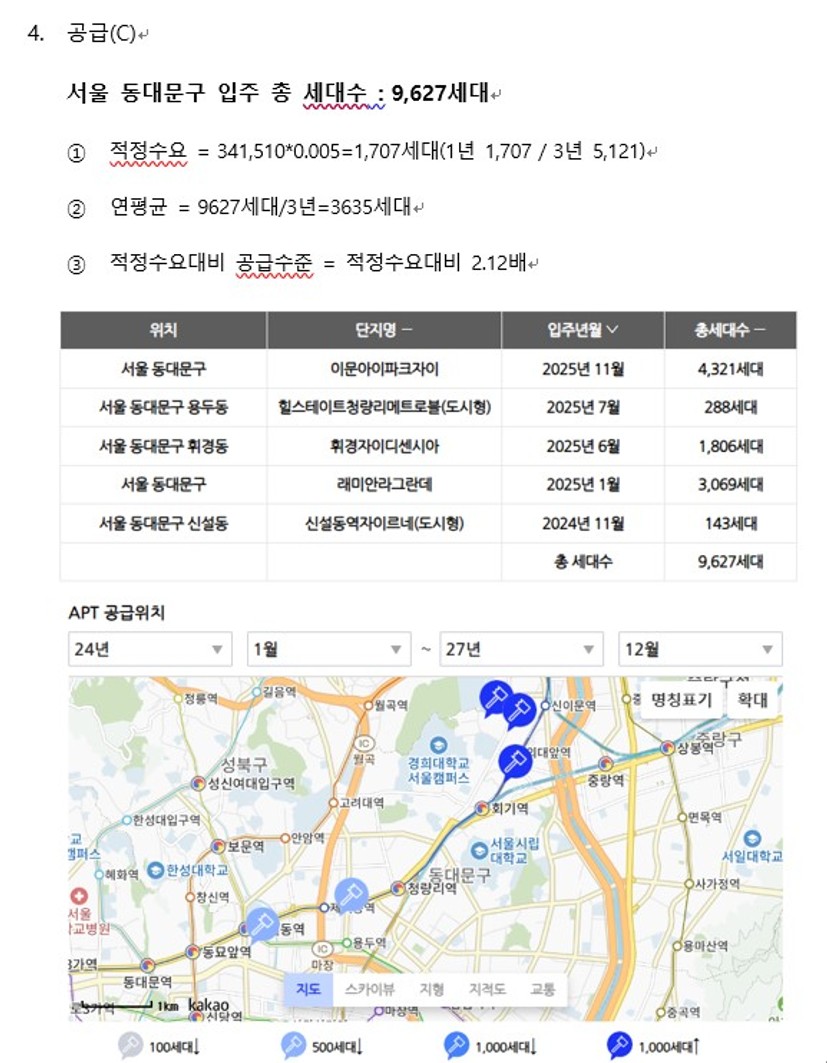
Task: Click the light blue marker at 제기동역
Action: [351, 895]
